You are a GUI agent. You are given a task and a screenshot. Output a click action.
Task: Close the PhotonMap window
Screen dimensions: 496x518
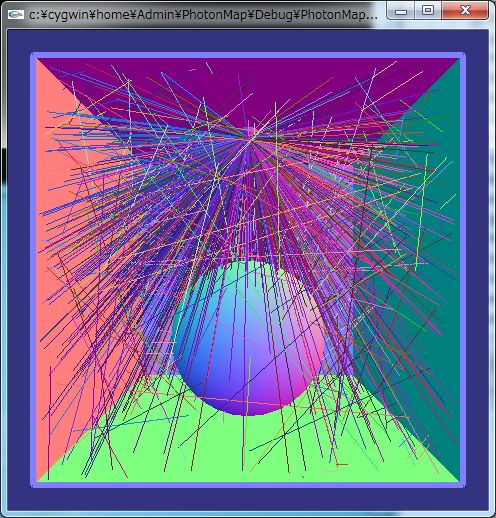pyautogui.click(x=465, y=10)
